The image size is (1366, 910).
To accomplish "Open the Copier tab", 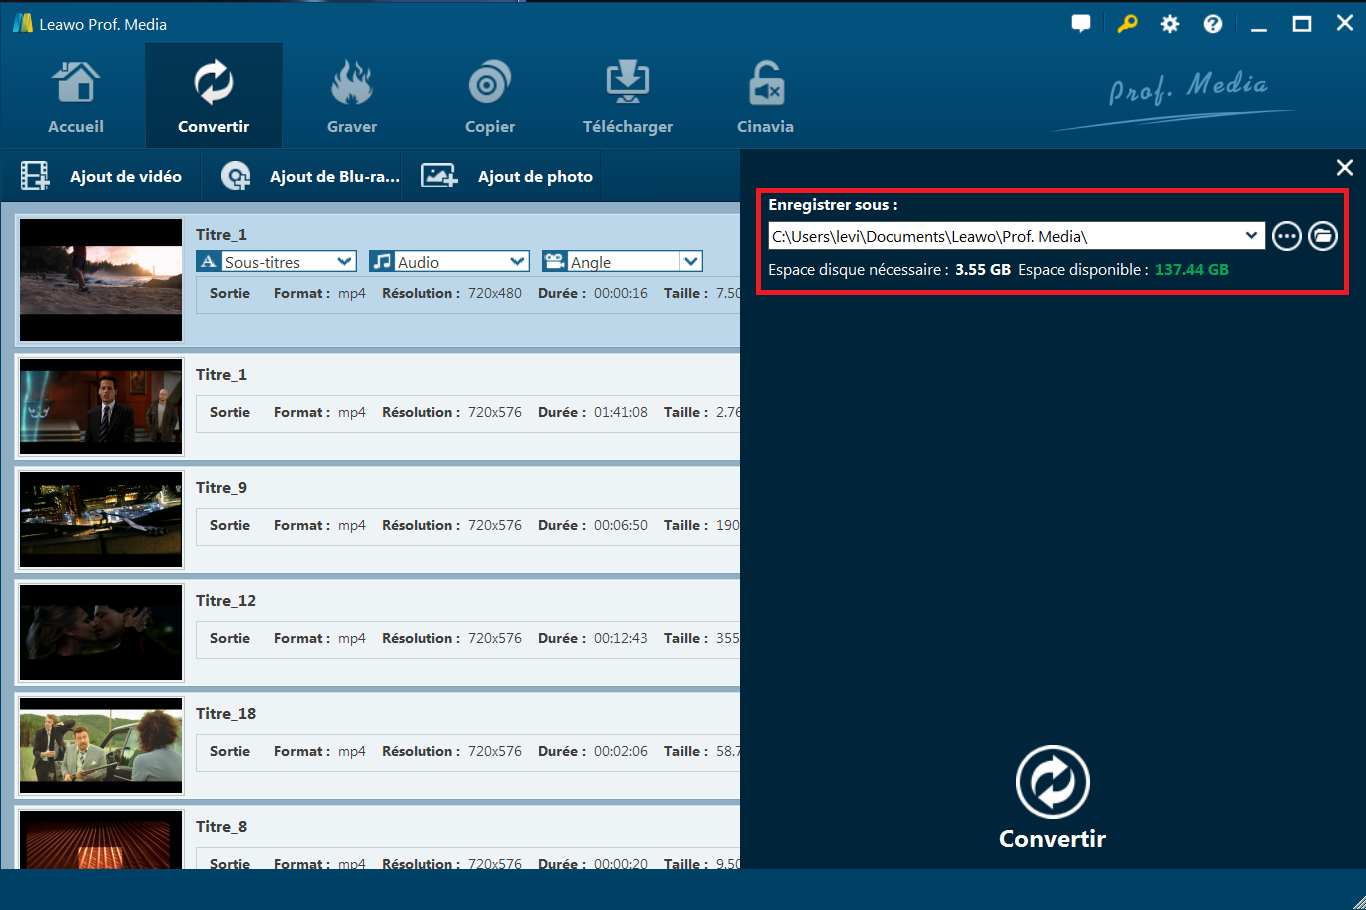I will pos(490,96).
